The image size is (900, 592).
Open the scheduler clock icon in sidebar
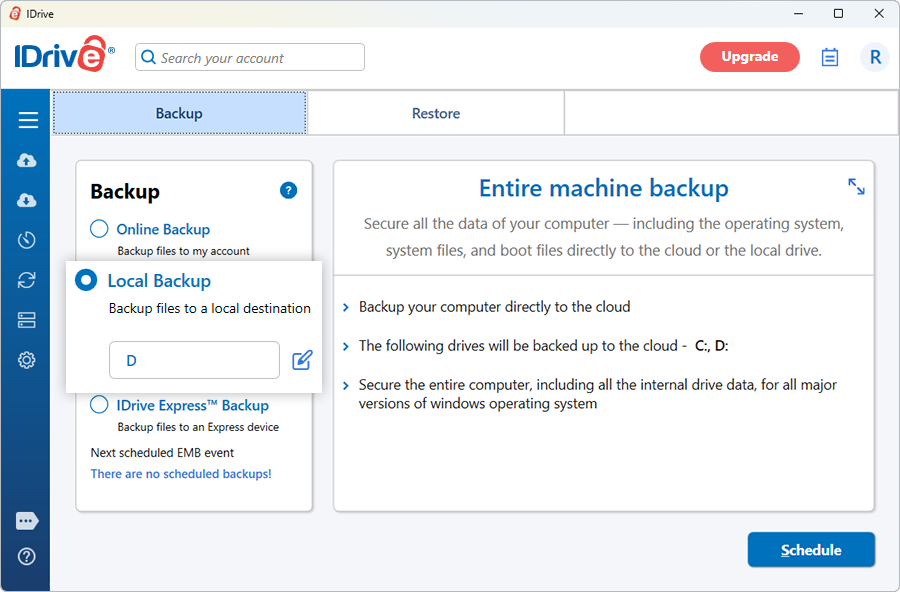click(26, 240)
